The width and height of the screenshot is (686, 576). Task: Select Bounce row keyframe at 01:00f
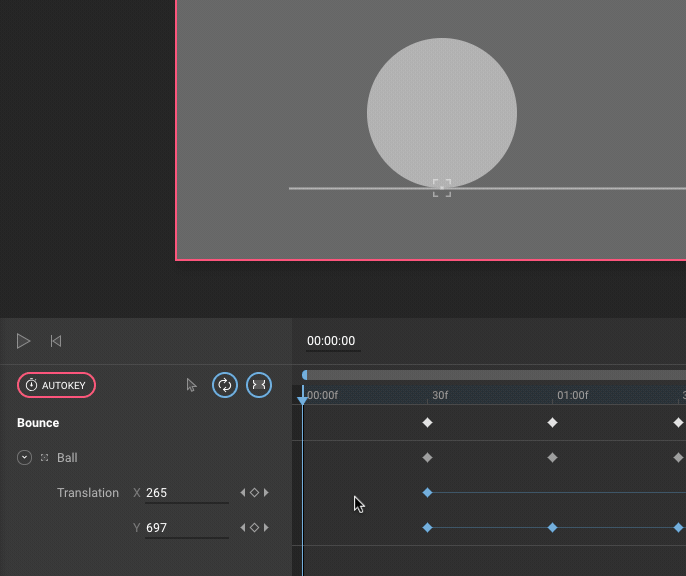click(x=553, y=422)
